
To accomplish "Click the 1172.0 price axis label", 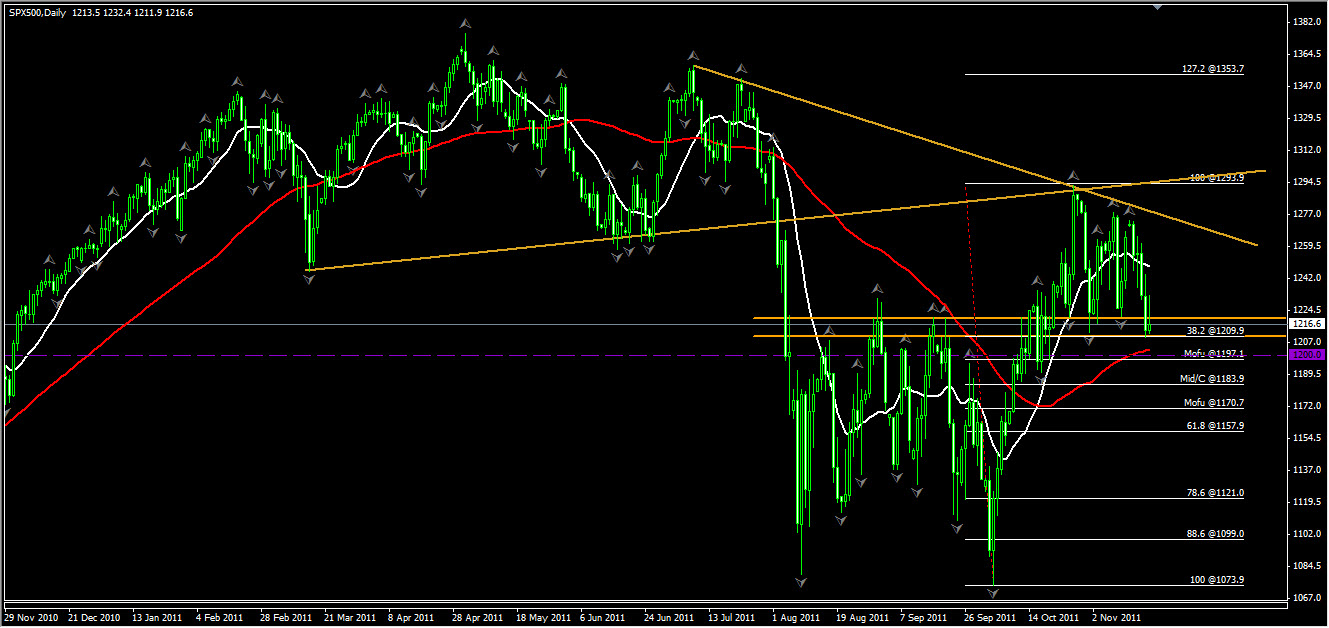I will pyautogui.click(x=1308, y=406).
